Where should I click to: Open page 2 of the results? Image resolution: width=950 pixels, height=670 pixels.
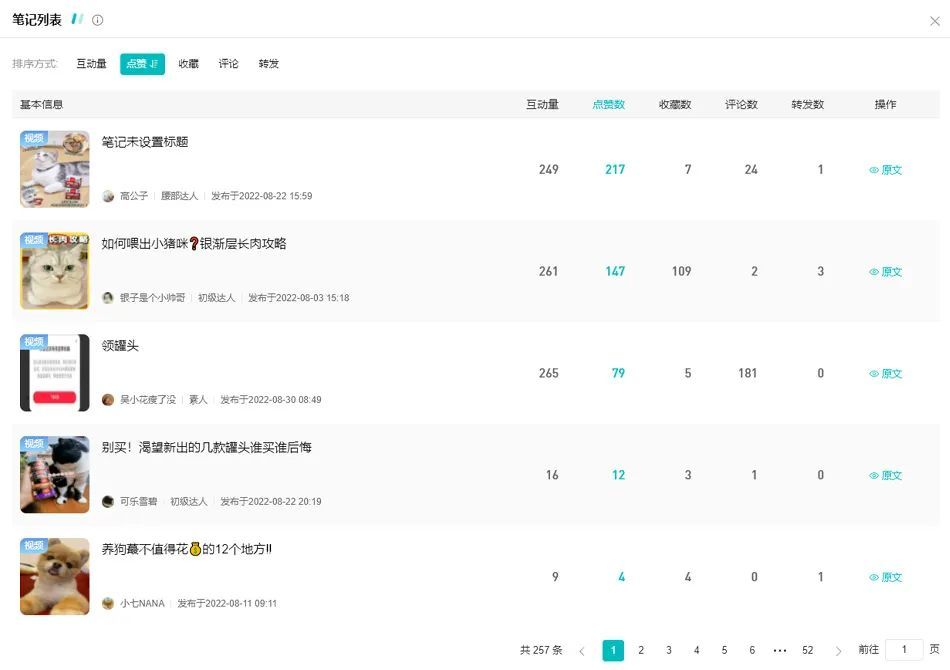[x=641, y=650]
